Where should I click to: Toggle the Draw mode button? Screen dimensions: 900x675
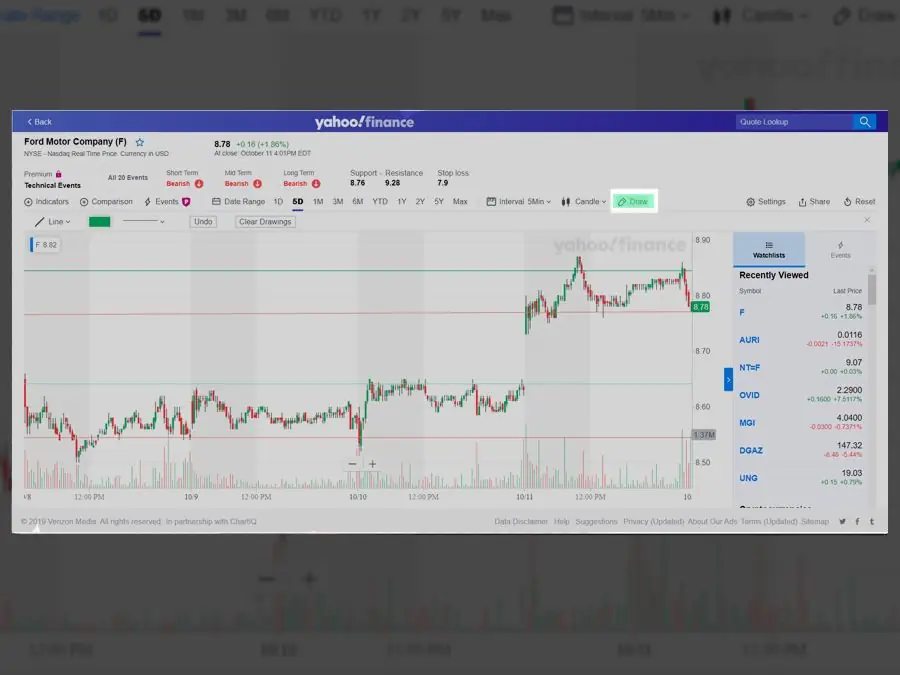633,202
